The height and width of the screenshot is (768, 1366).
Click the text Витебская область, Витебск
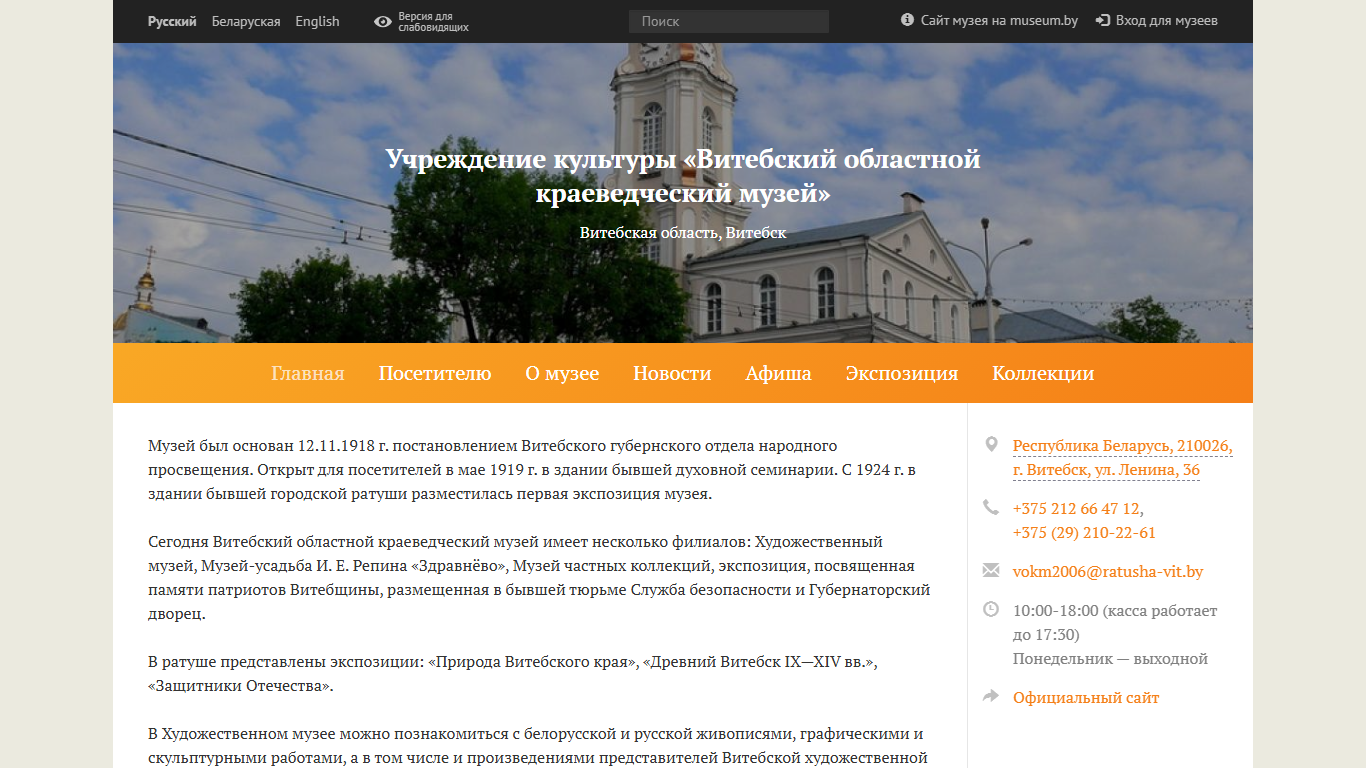click(x=683, y=232)
